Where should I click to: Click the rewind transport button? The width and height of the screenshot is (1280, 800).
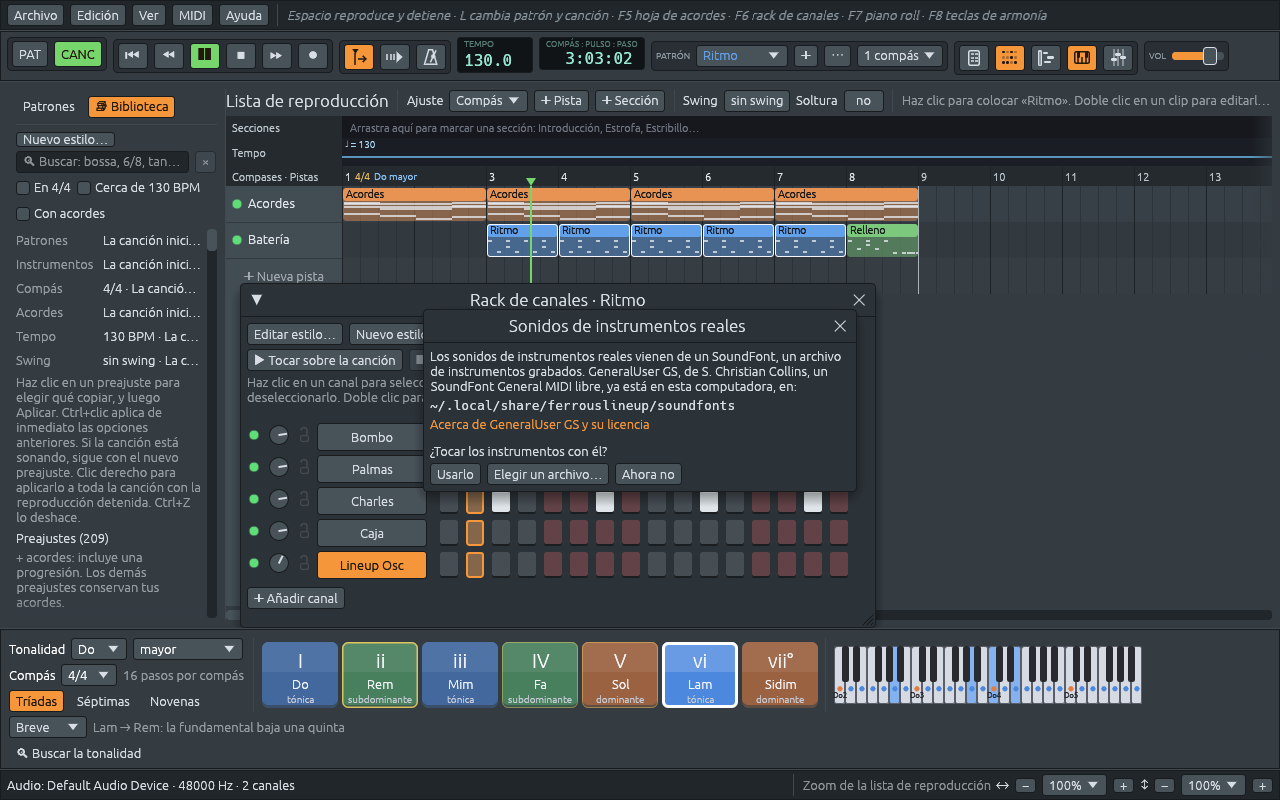[x=168, y=56]
